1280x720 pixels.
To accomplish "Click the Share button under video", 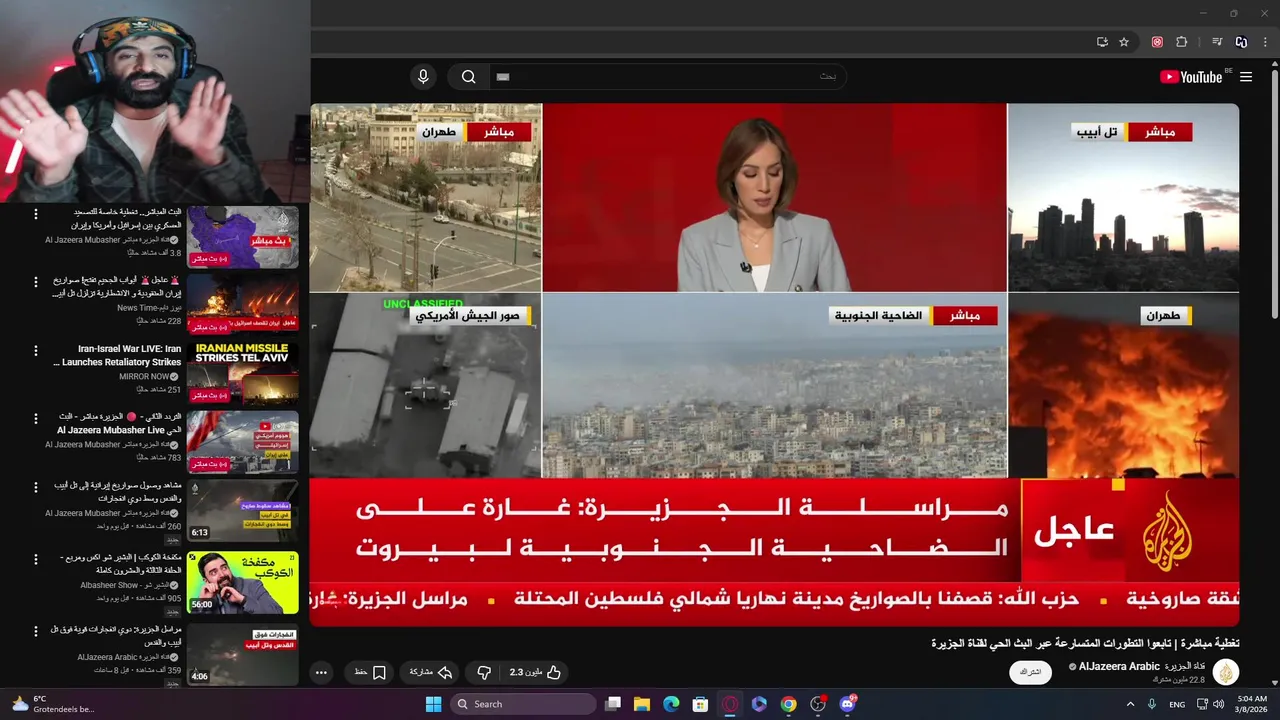I will 431,672.
